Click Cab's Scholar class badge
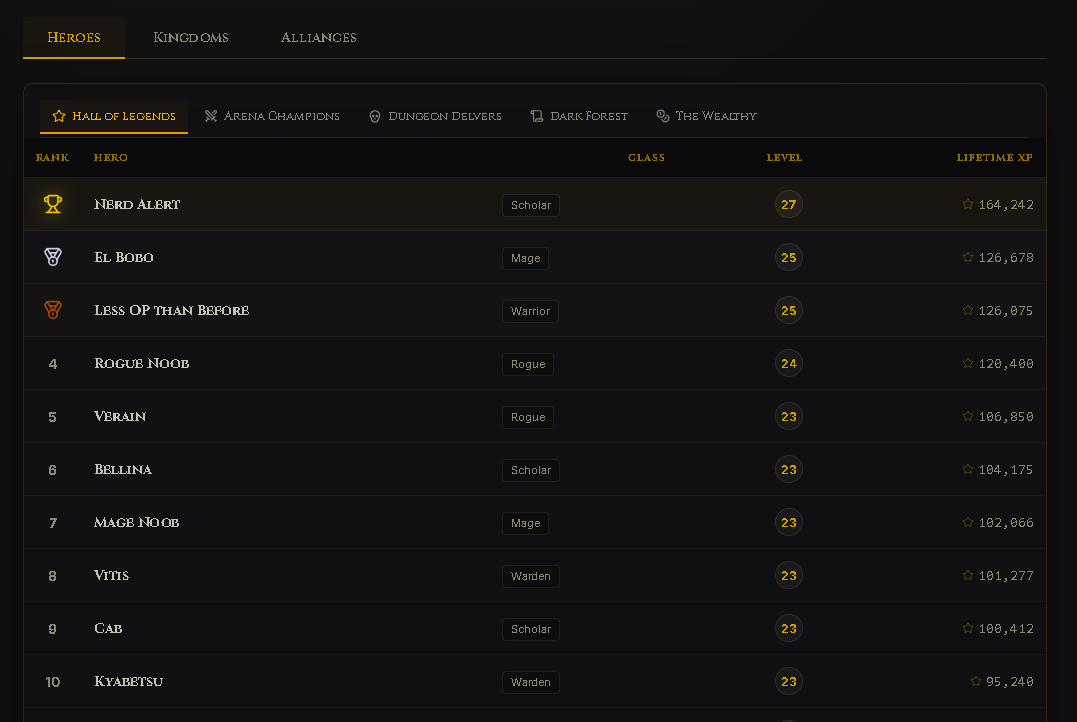The width and height of the screenshot is (1077, 722). [531, 629]
